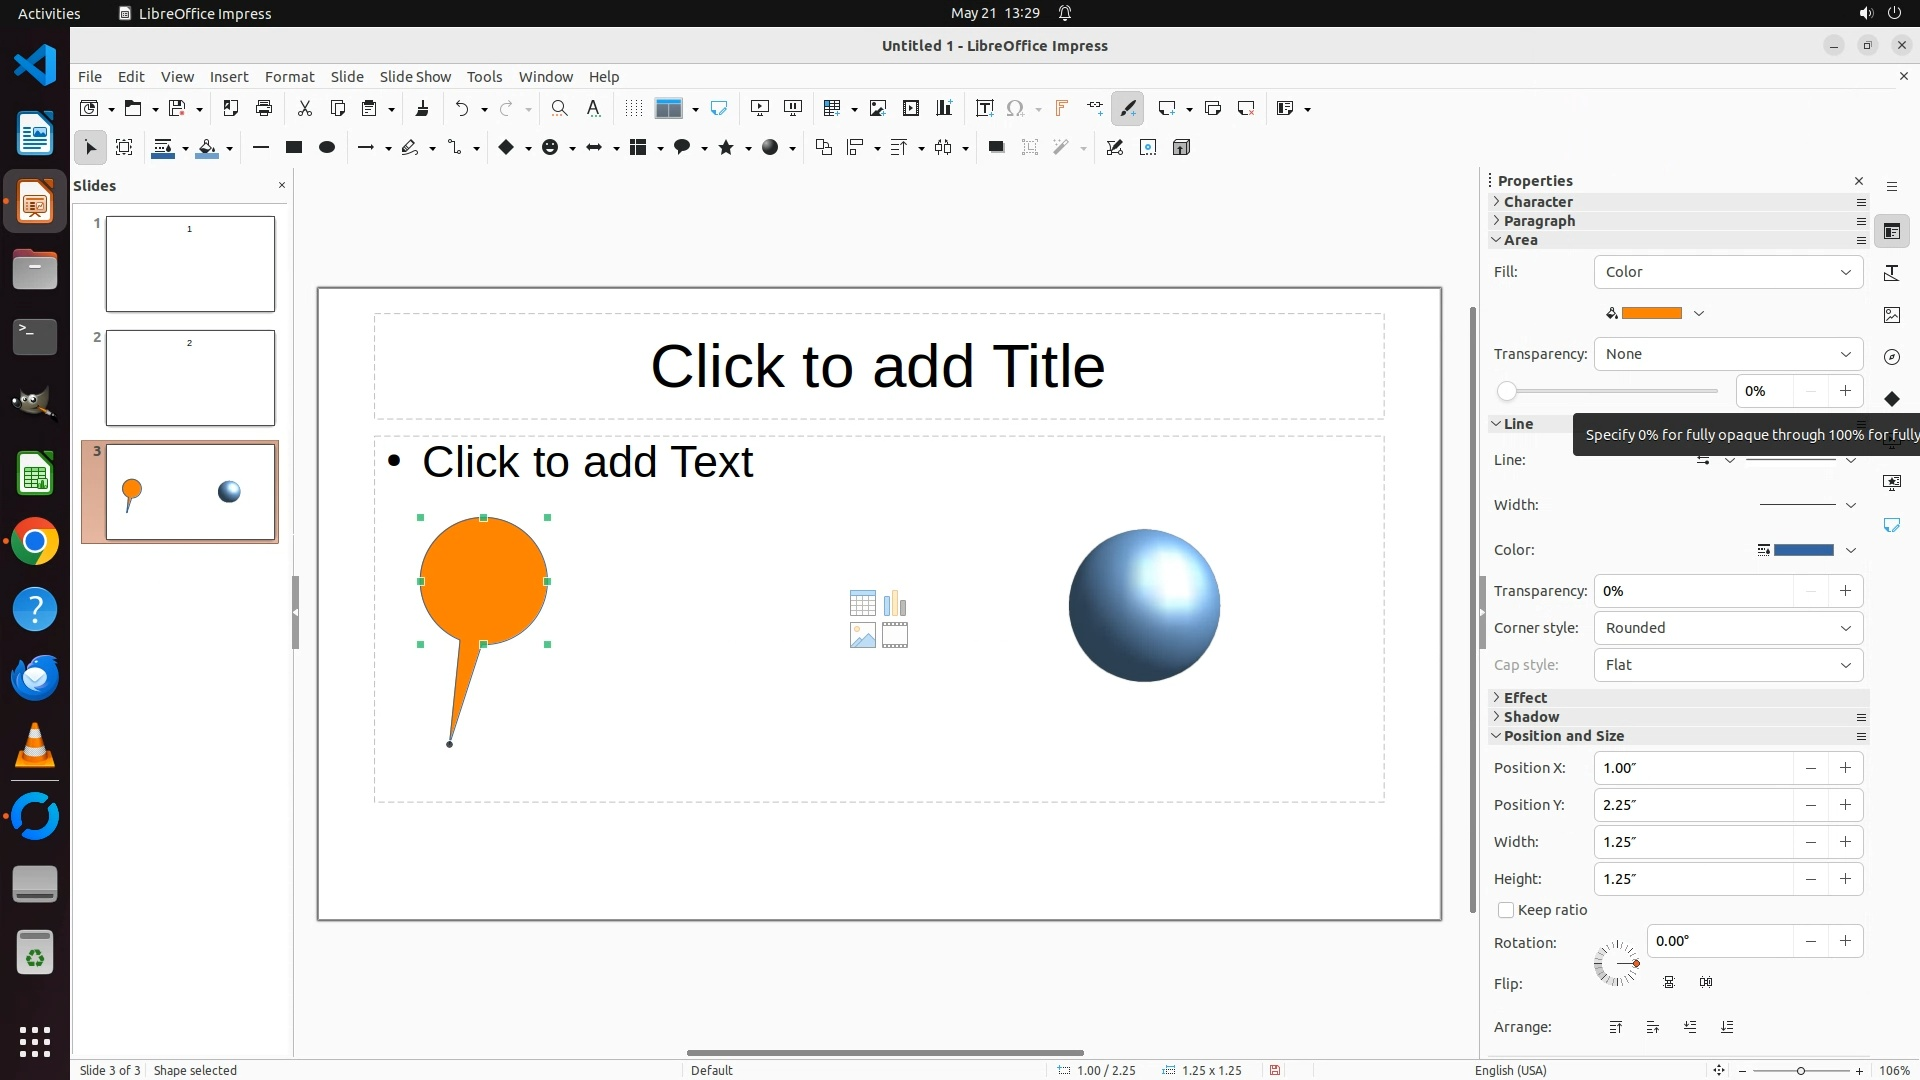The image size is (1920, 1080).
Task: Decrease the shape Height value
Action: tap(1810, 879)
